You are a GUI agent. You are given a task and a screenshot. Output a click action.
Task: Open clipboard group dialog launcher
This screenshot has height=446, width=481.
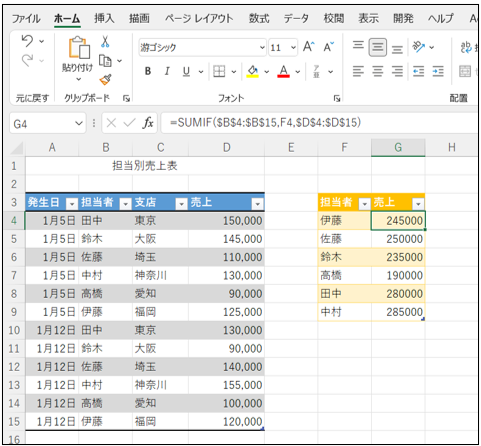tap(126, 98)
